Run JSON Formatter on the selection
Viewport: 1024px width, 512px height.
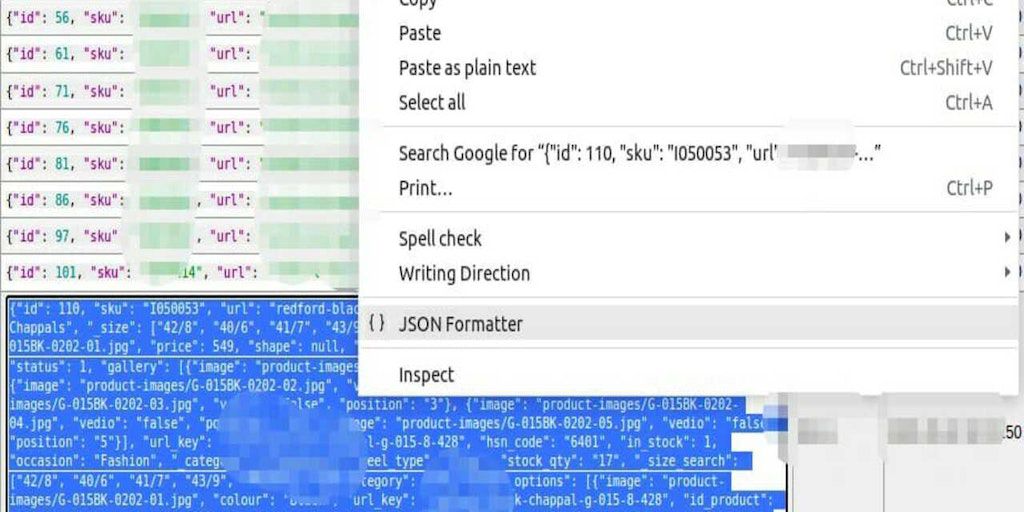(x=461, y=324)
